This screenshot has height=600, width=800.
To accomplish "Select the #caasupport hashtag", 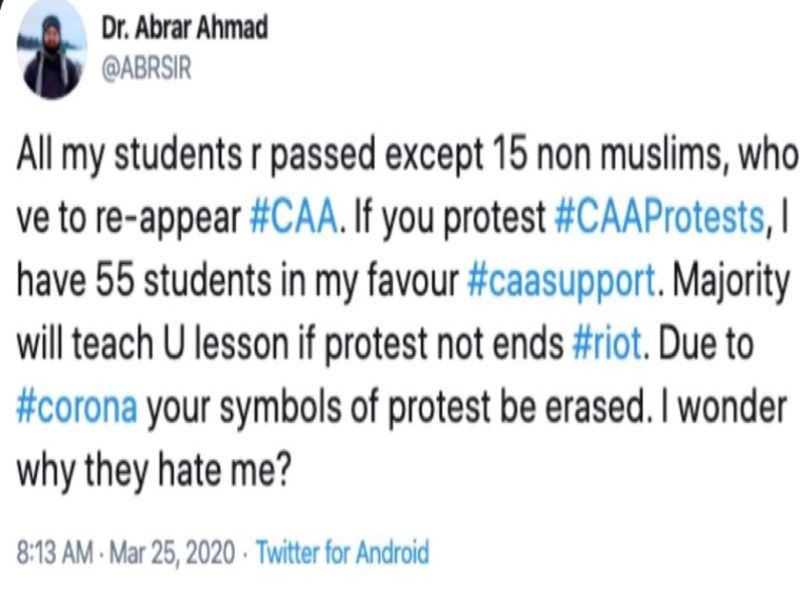I will click(x=561, y=282).
